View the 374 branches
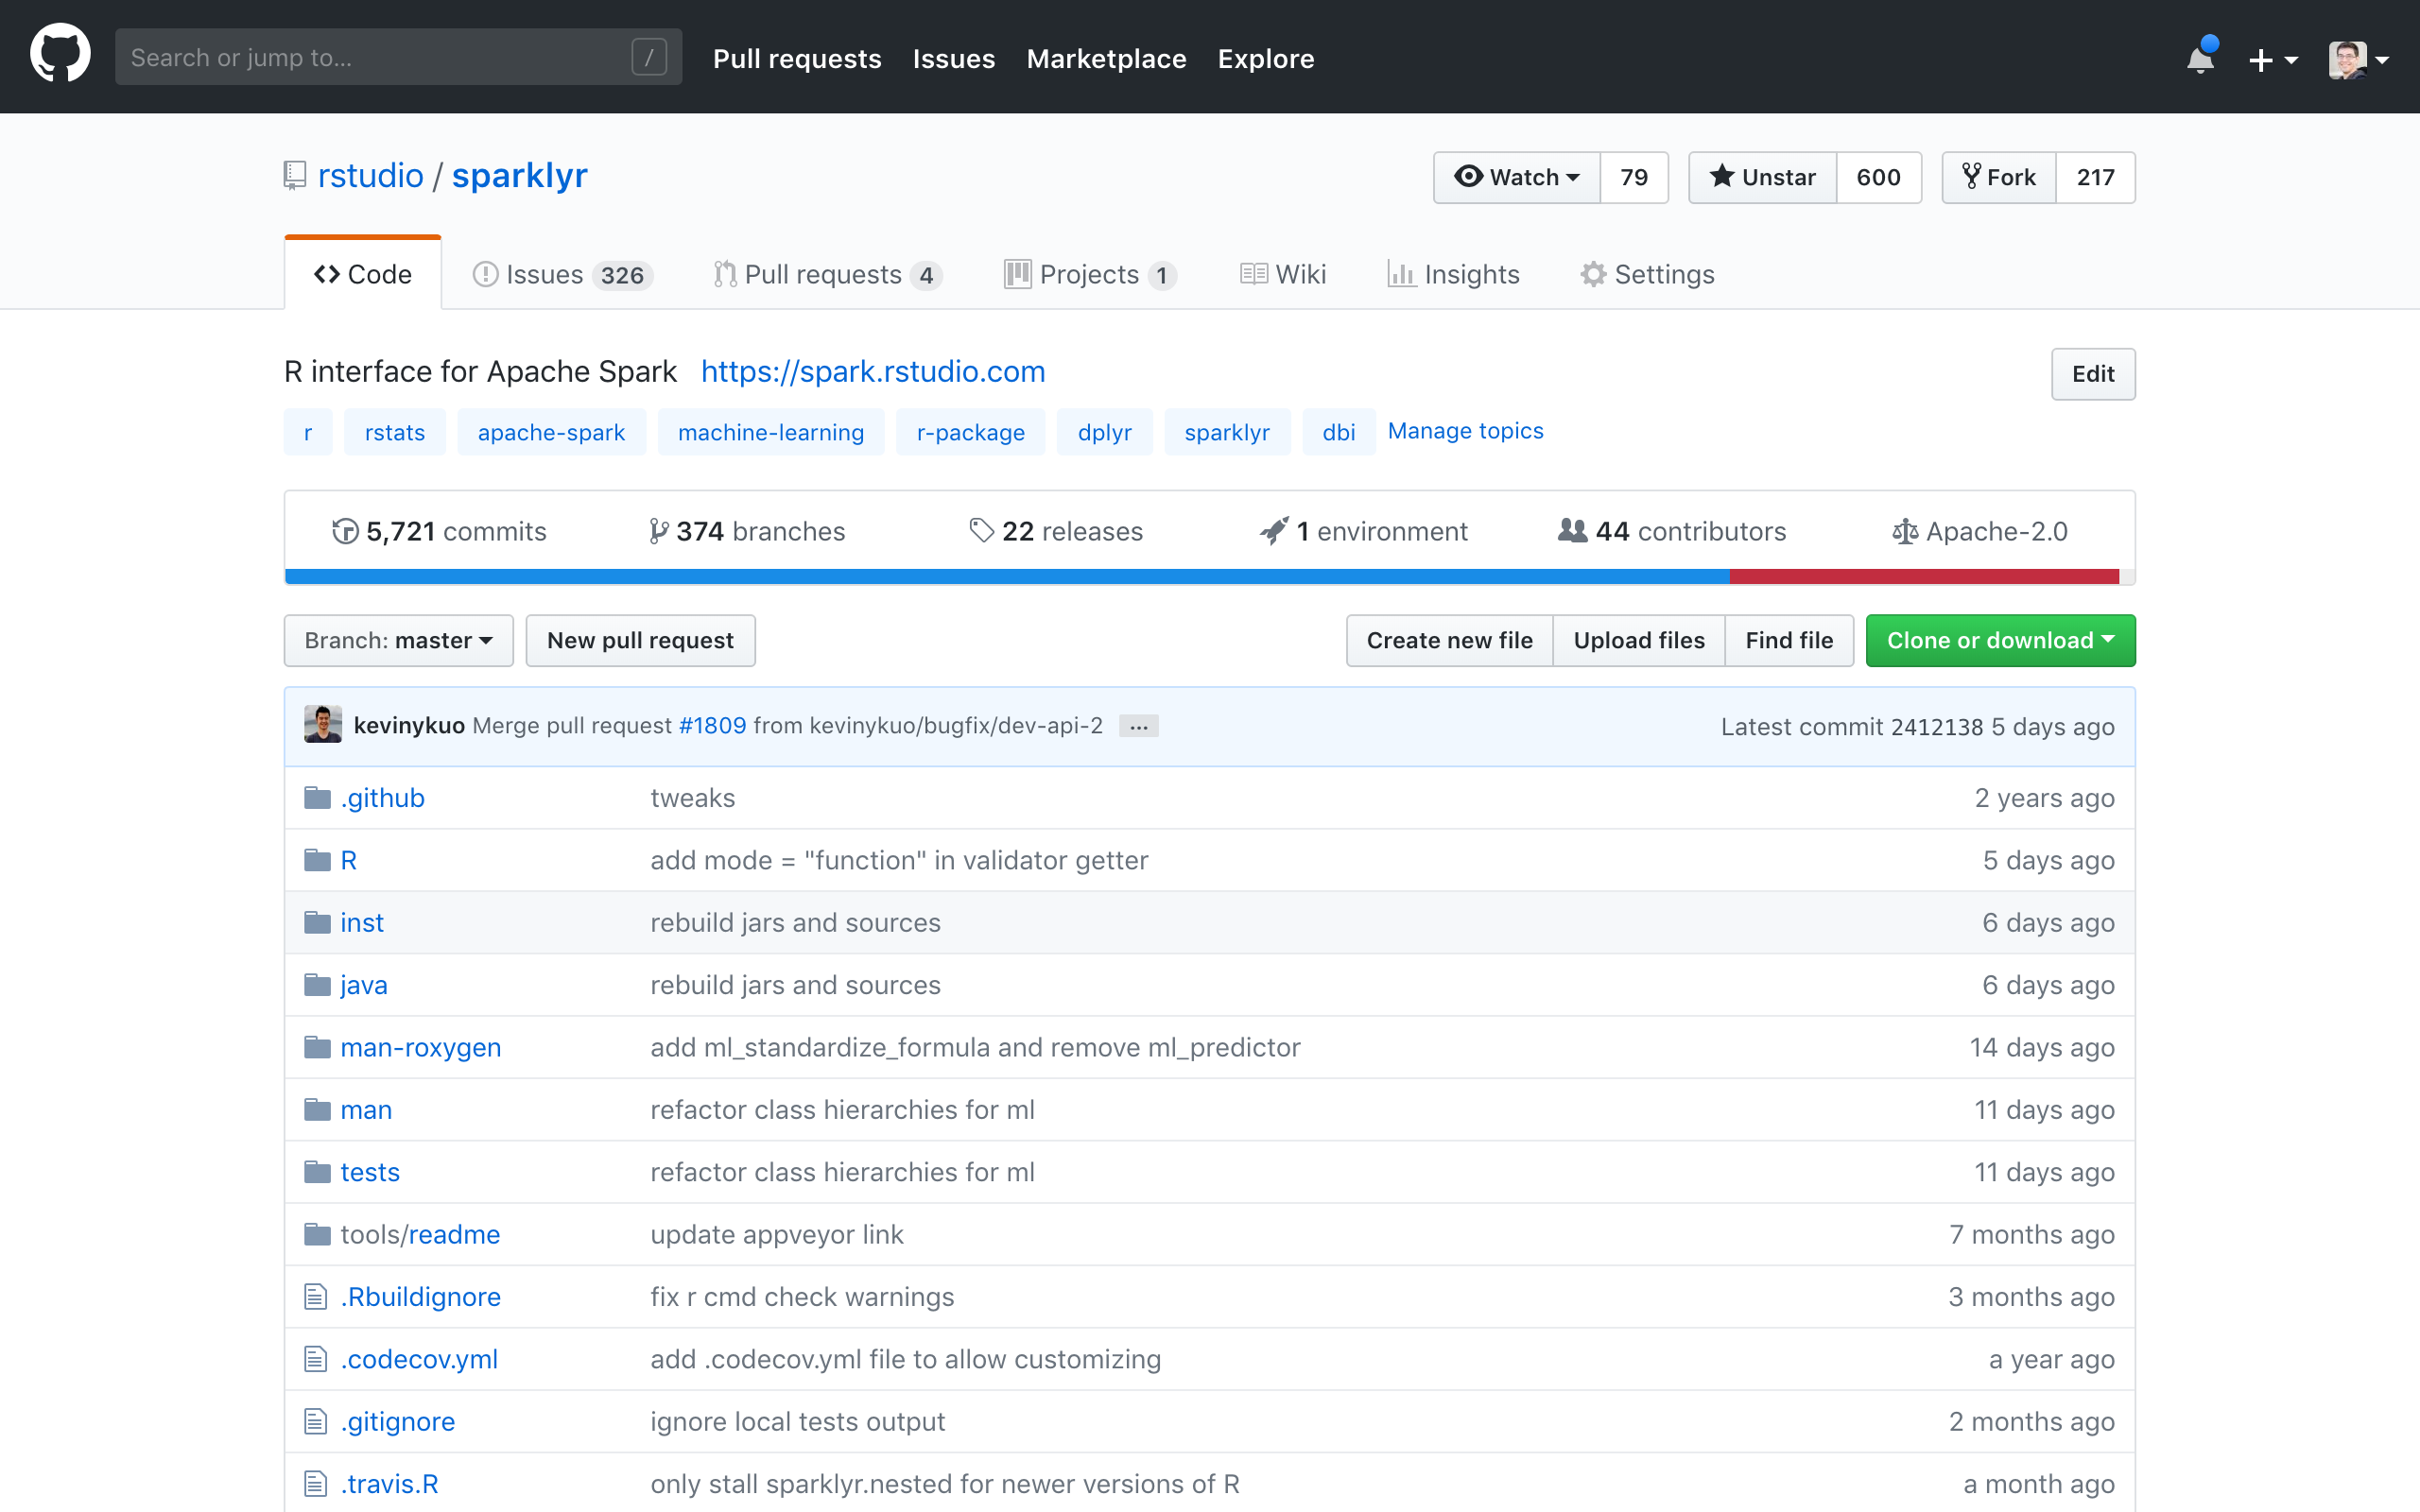The width and height of the screenshot is (2420, 1512). click(746, 531)
